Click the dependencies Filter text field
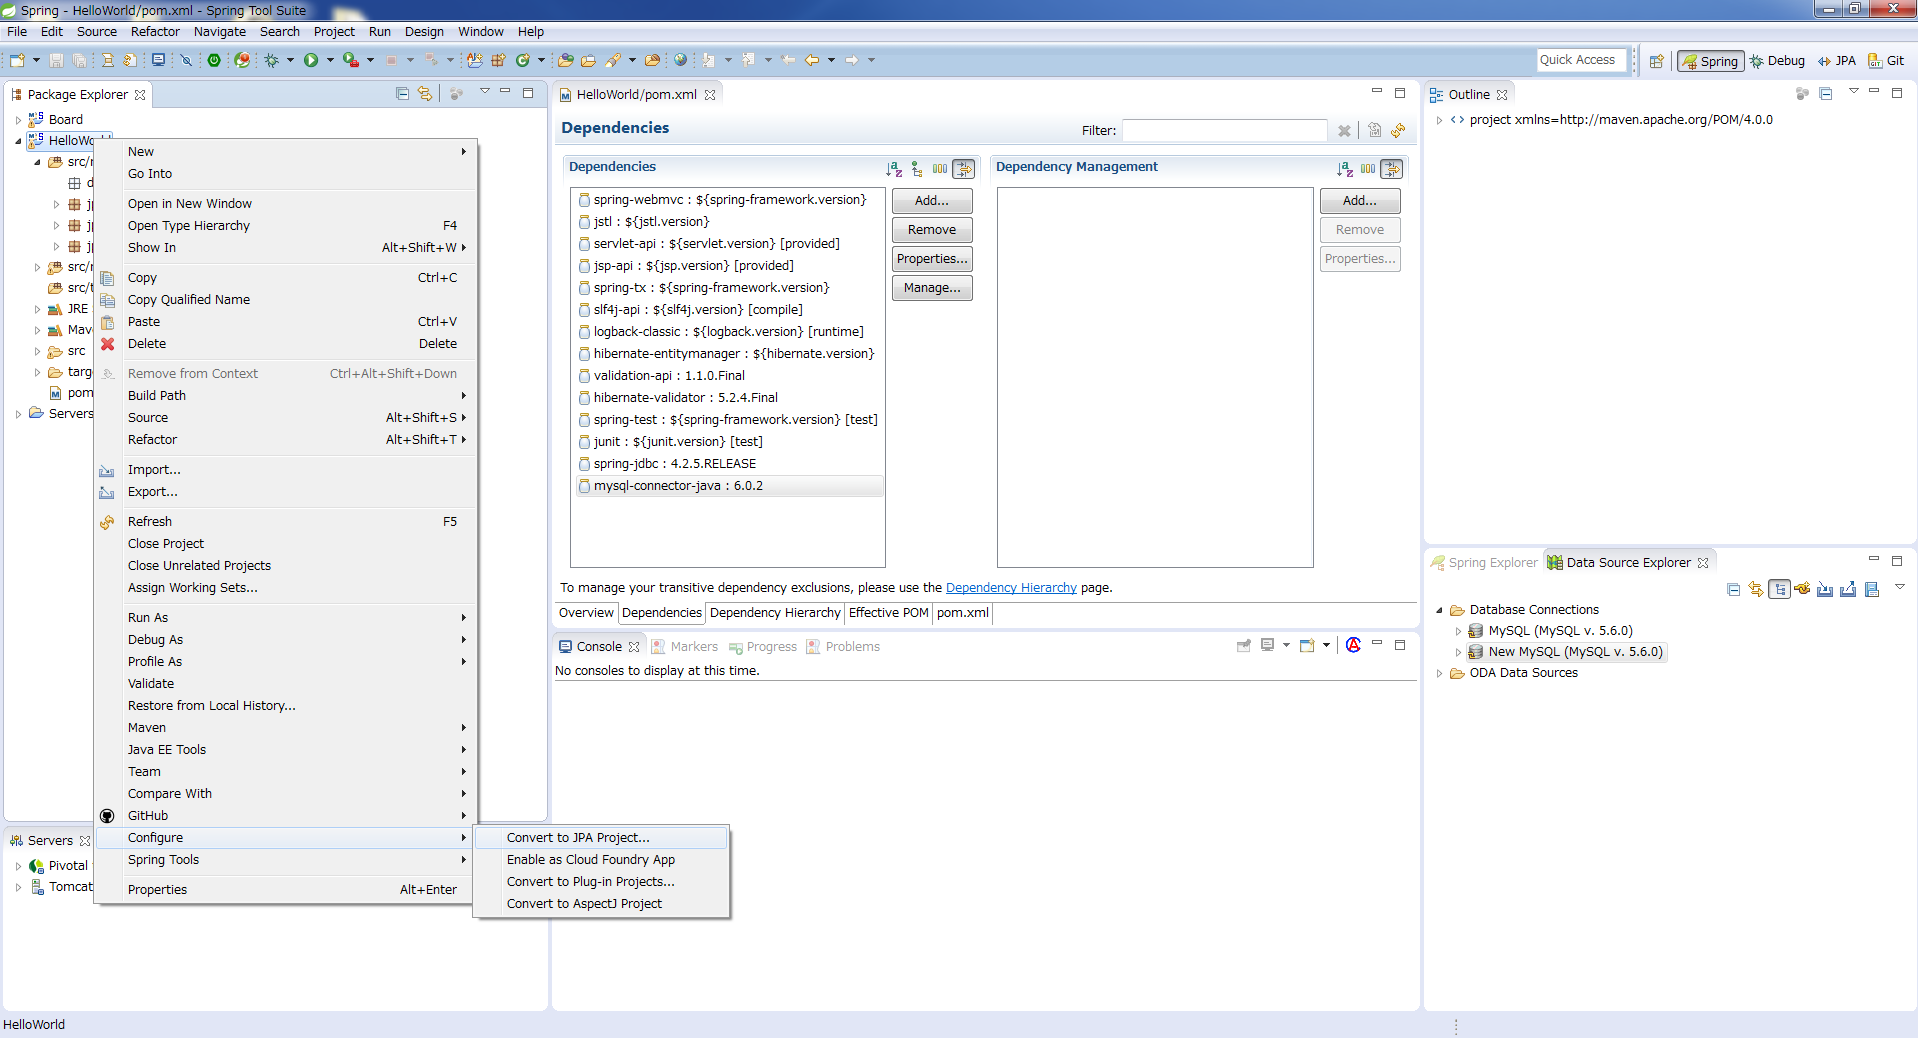This screenshot has height=1038, width=1918. click(x=1224, y=131)
